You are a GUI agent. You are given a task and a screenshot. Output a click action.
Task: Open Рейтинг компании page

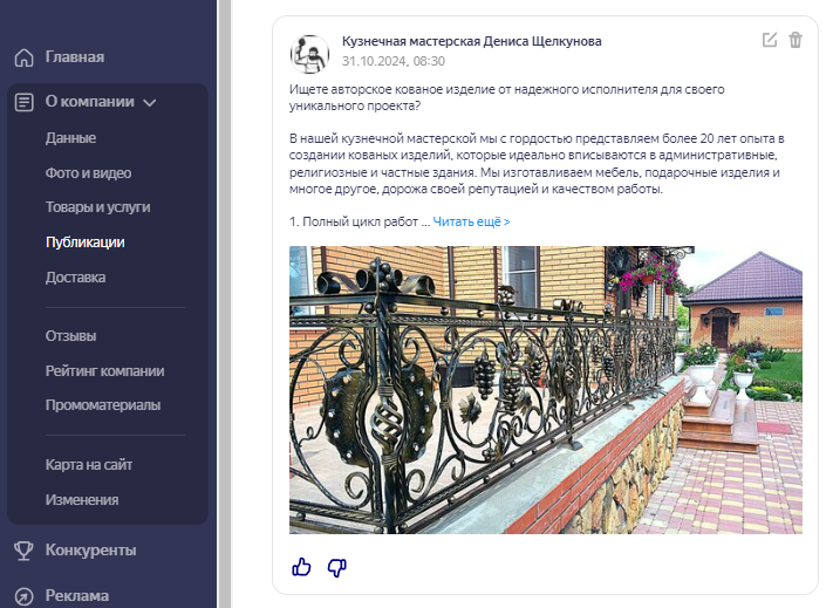click(x=104, y=371)
